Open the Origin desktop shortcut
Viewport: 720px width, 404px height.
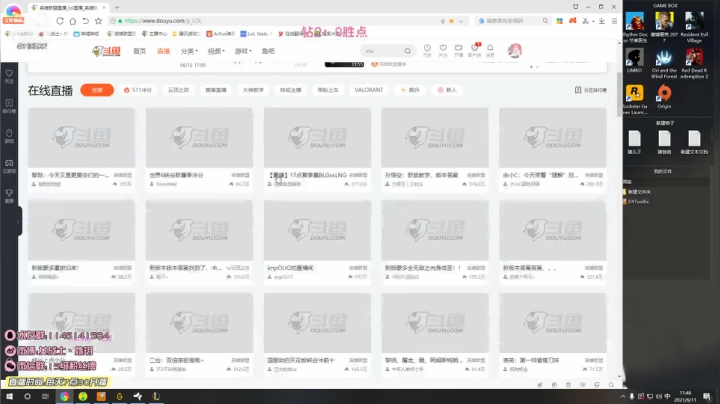pyautogui.click(x=664, y=97)
